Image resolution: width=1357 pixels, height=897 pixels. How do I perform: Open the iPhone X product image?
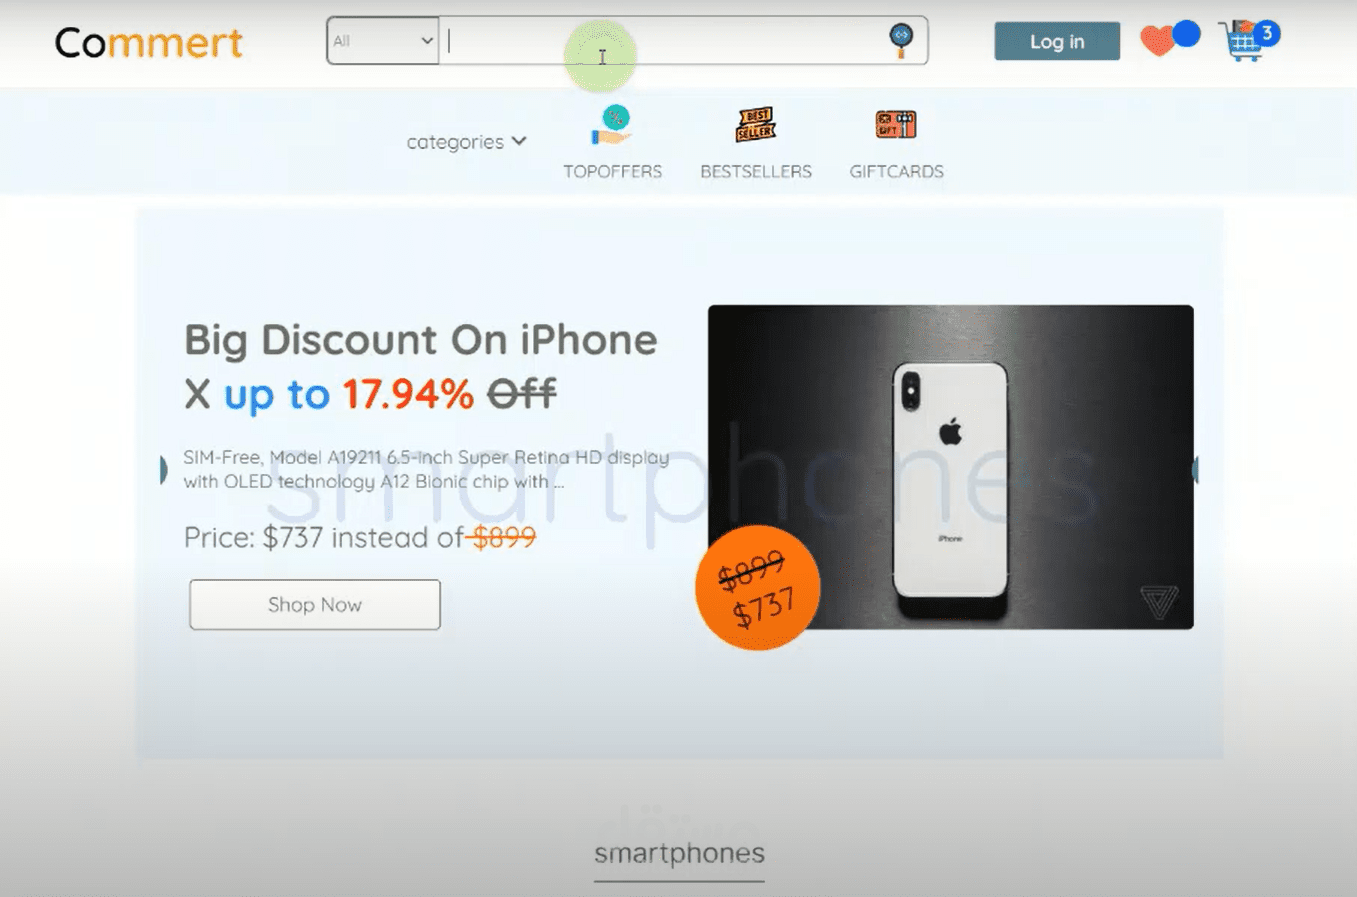click(950, 467)
